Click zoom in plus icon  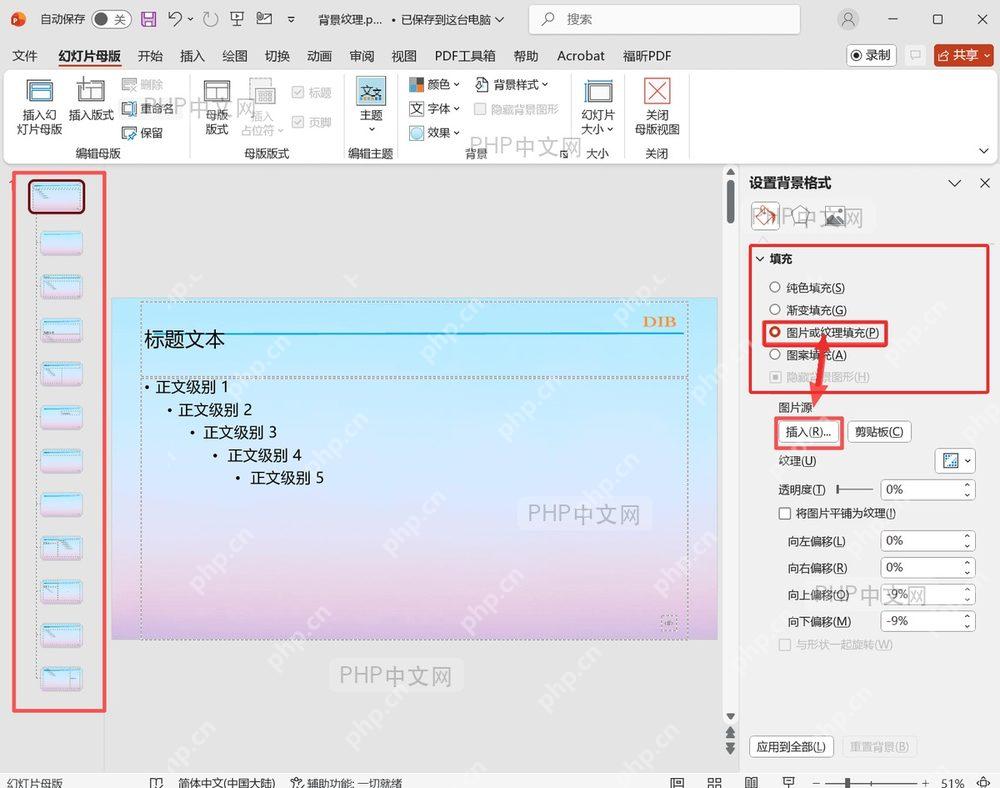(925, 782)
